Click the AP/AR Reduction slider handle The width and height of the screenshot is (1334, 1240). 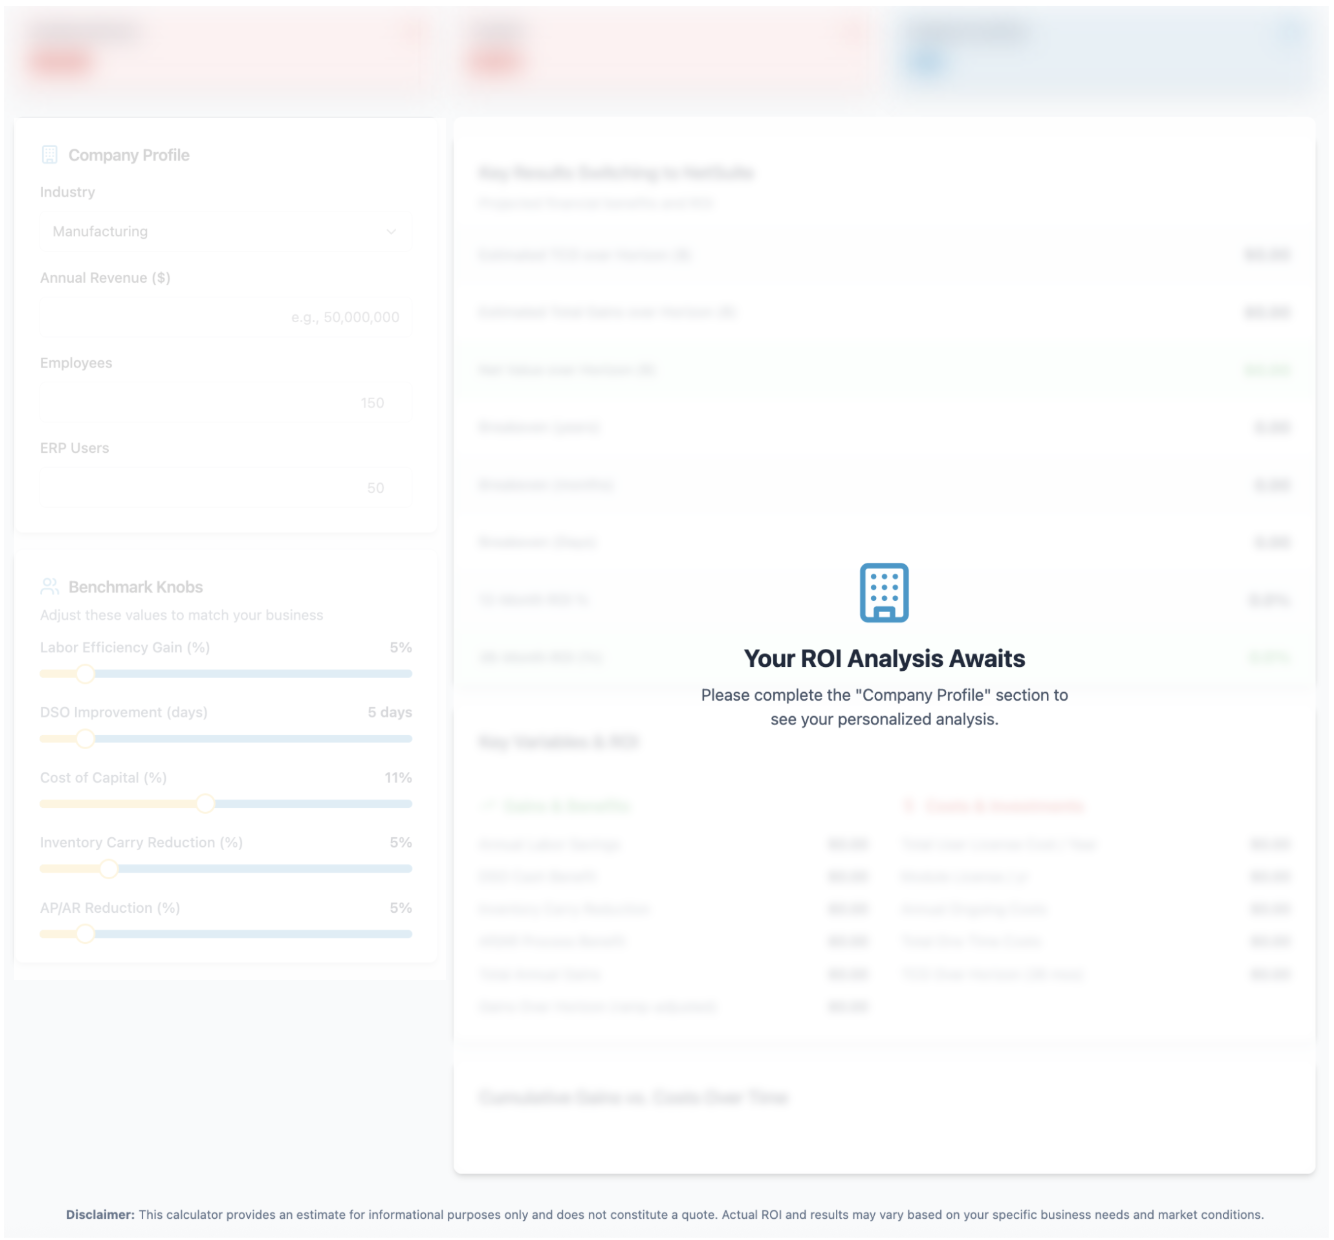click(x=86, y=934)
